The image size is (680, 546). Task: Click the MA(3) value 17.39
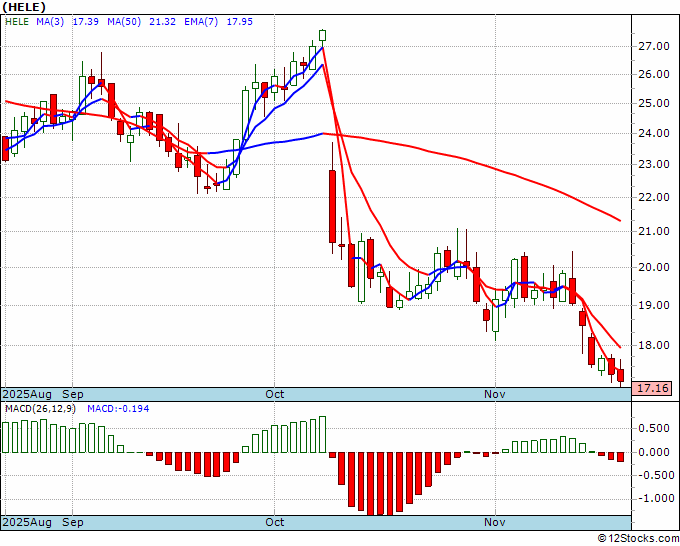tap(85, 22)
